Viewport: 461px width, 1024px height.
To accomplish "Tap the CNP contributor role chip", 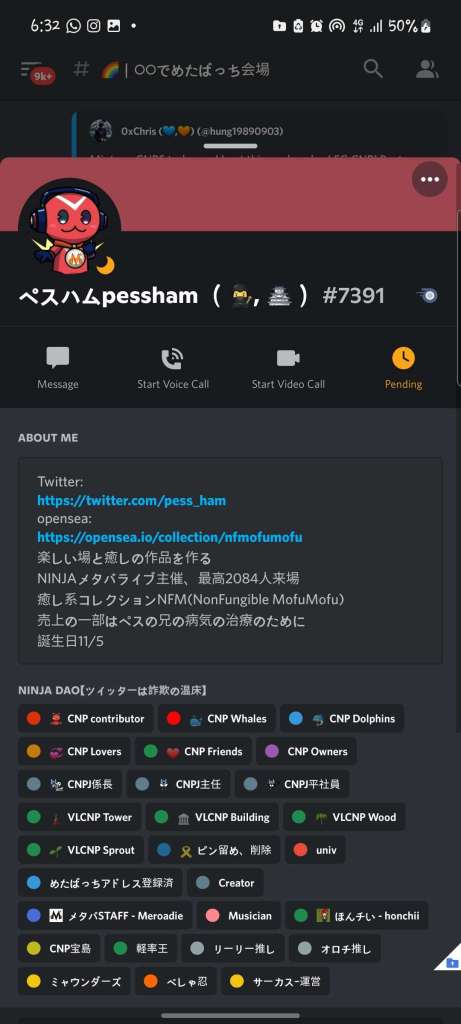I will [x=86, y=718].
